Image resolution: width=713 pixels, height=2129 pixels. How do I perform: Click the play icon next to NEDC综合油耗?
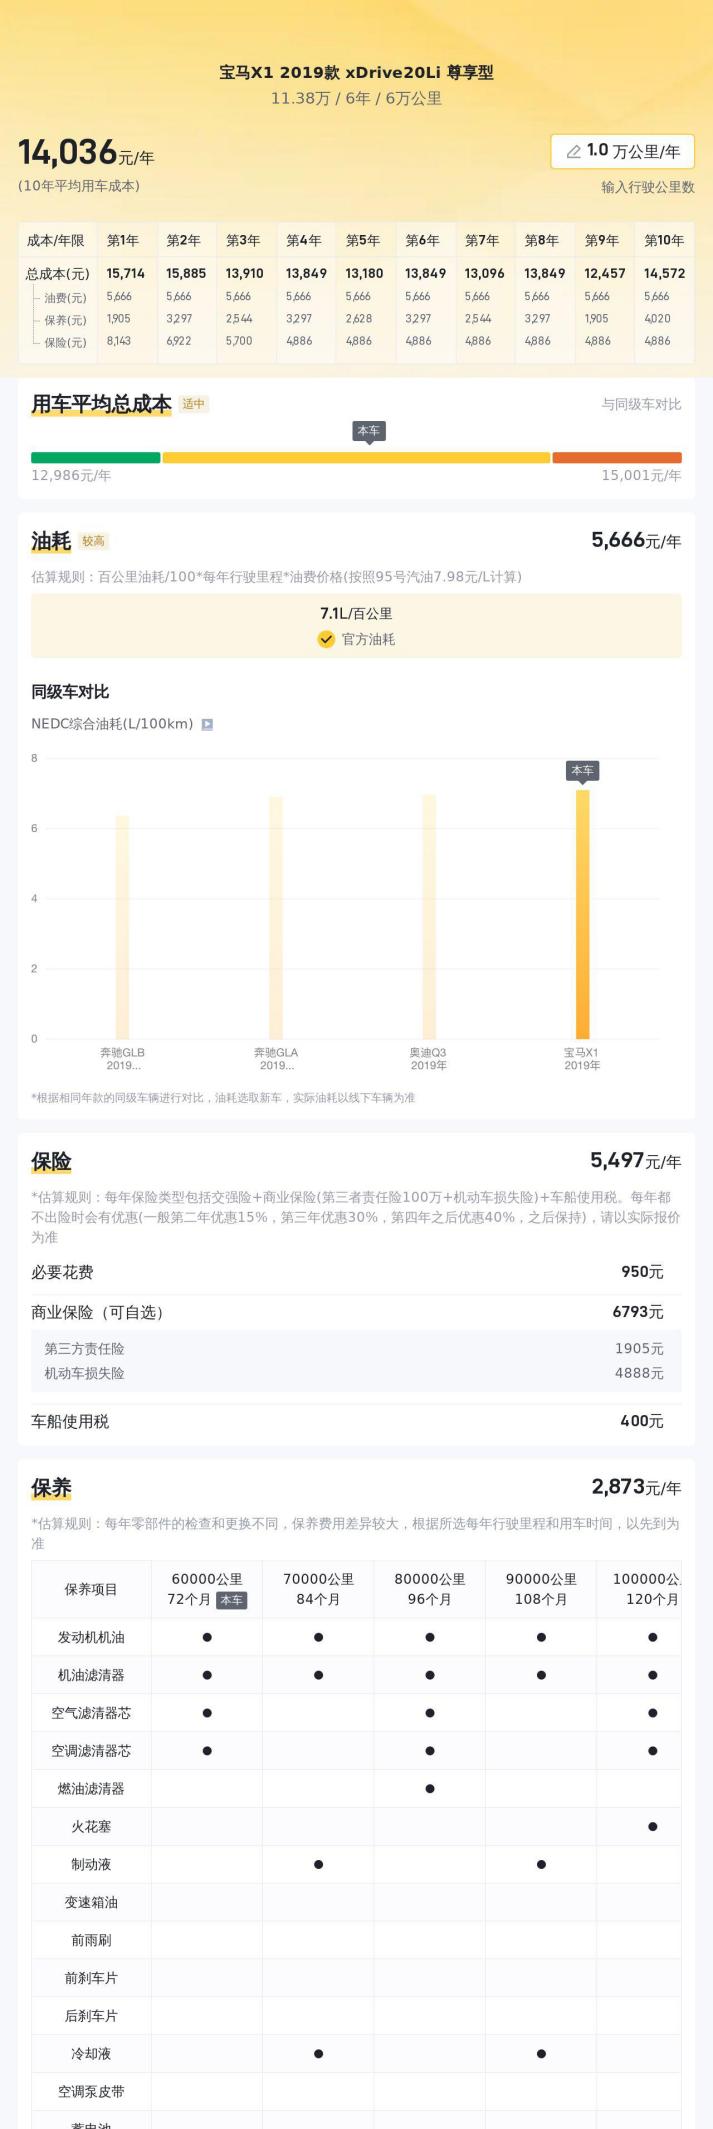(x=207, y=724)
